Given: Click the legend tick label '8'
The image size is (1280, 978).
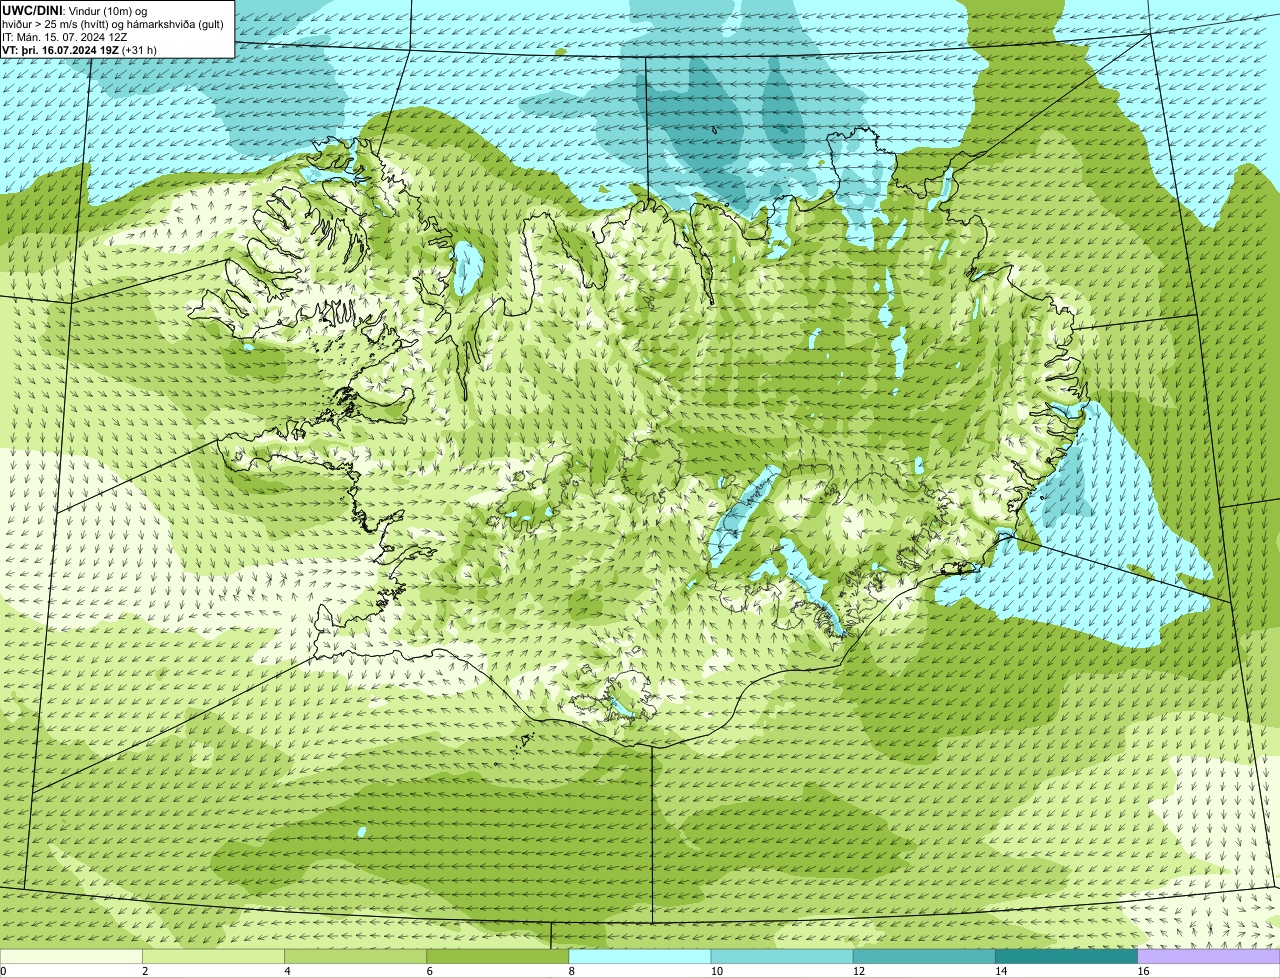Looking at the screenshot, I should coord(572,971).
